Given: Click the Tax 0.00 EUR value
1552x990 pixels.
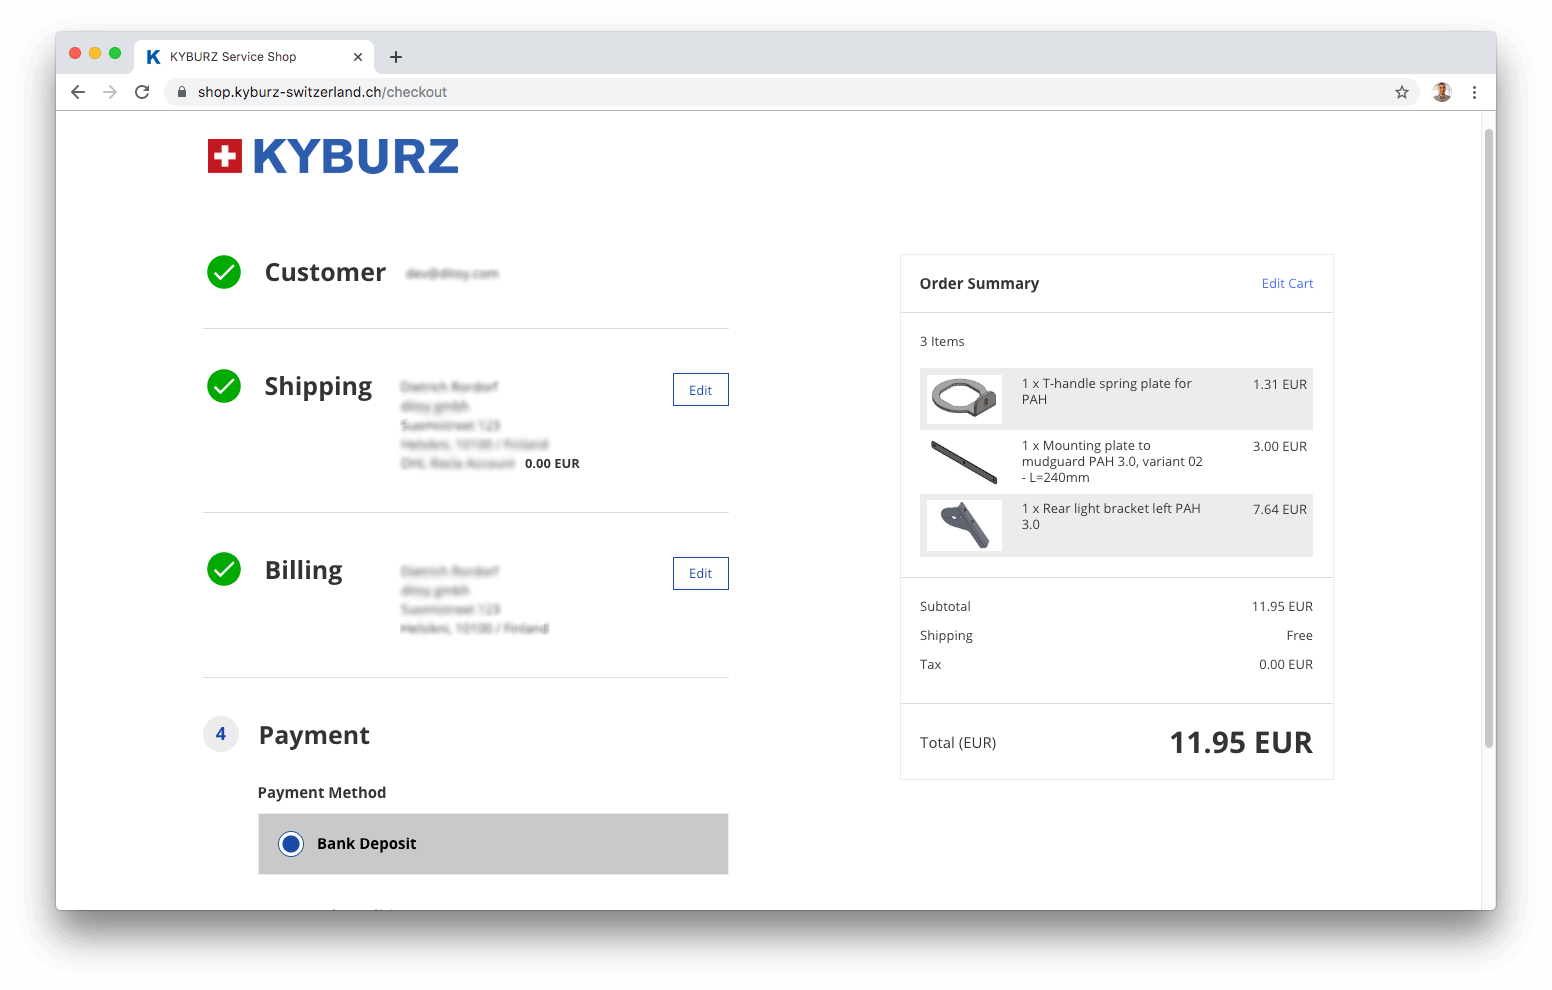Looking at the screenshot, I should 1286,665.
